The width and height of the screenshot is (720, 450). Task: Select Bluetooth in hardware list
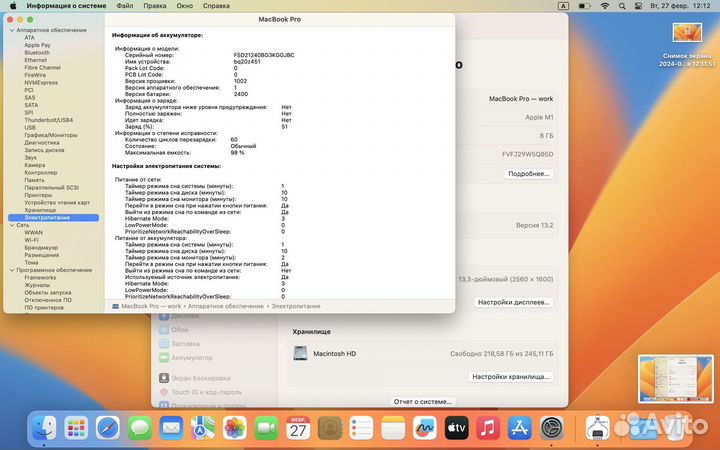pos(37,53)
